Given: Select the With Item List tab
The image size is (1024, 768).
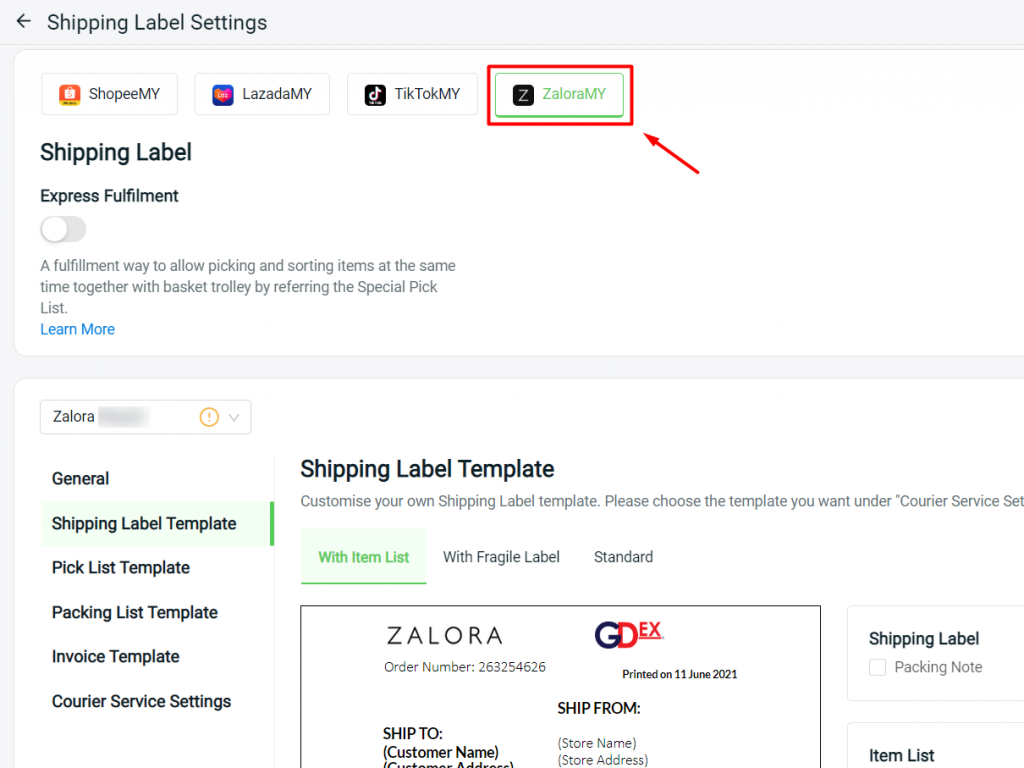Looking at the screenshot, I should pyautogui.click(x=363, y=556).
